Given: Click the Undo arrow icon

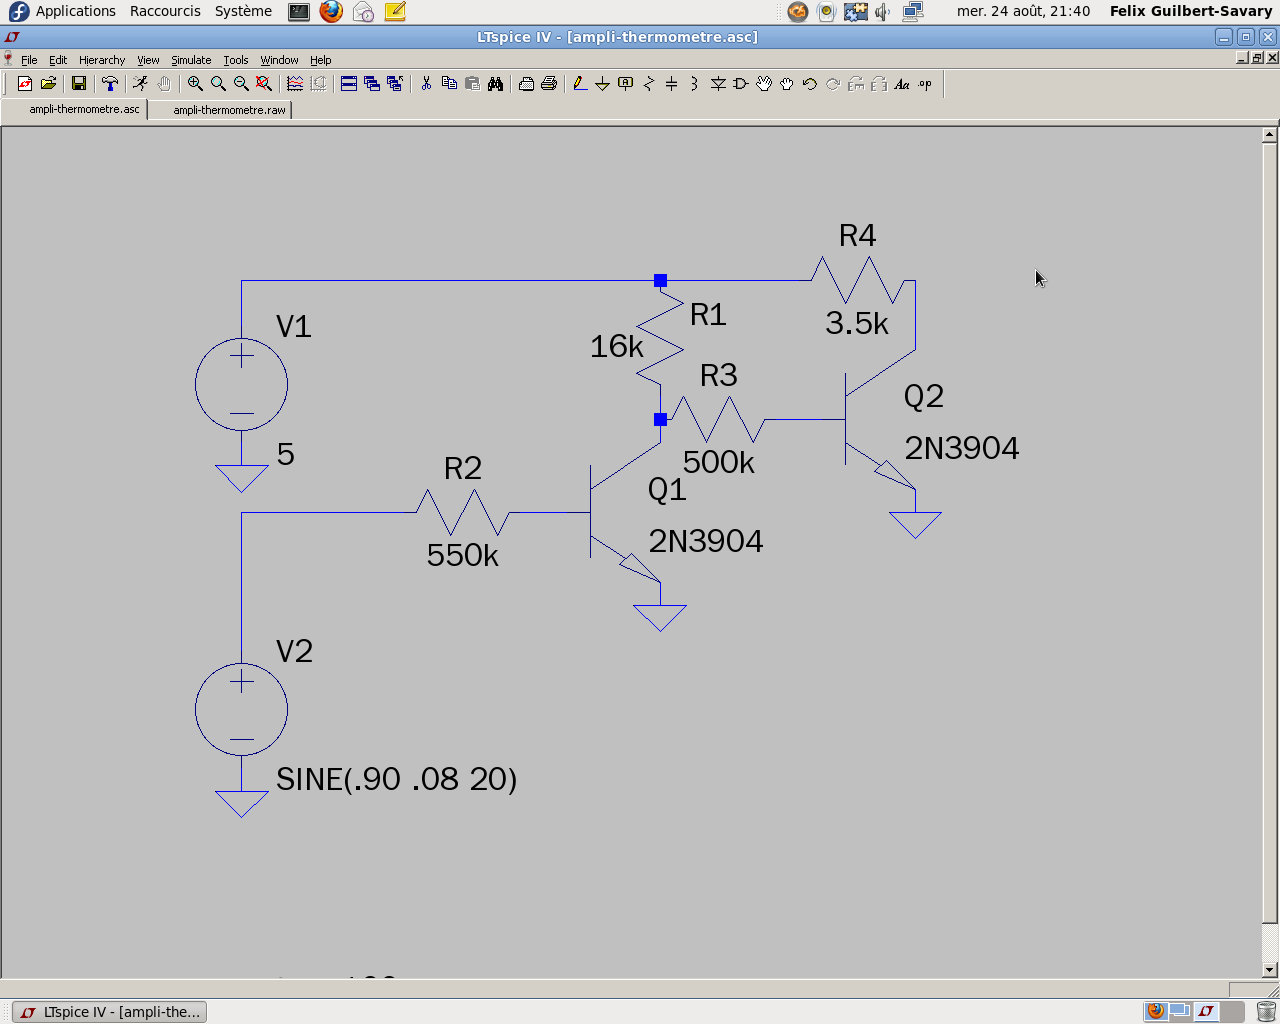Looking at the screenshot, I should [x=810, y=84].
